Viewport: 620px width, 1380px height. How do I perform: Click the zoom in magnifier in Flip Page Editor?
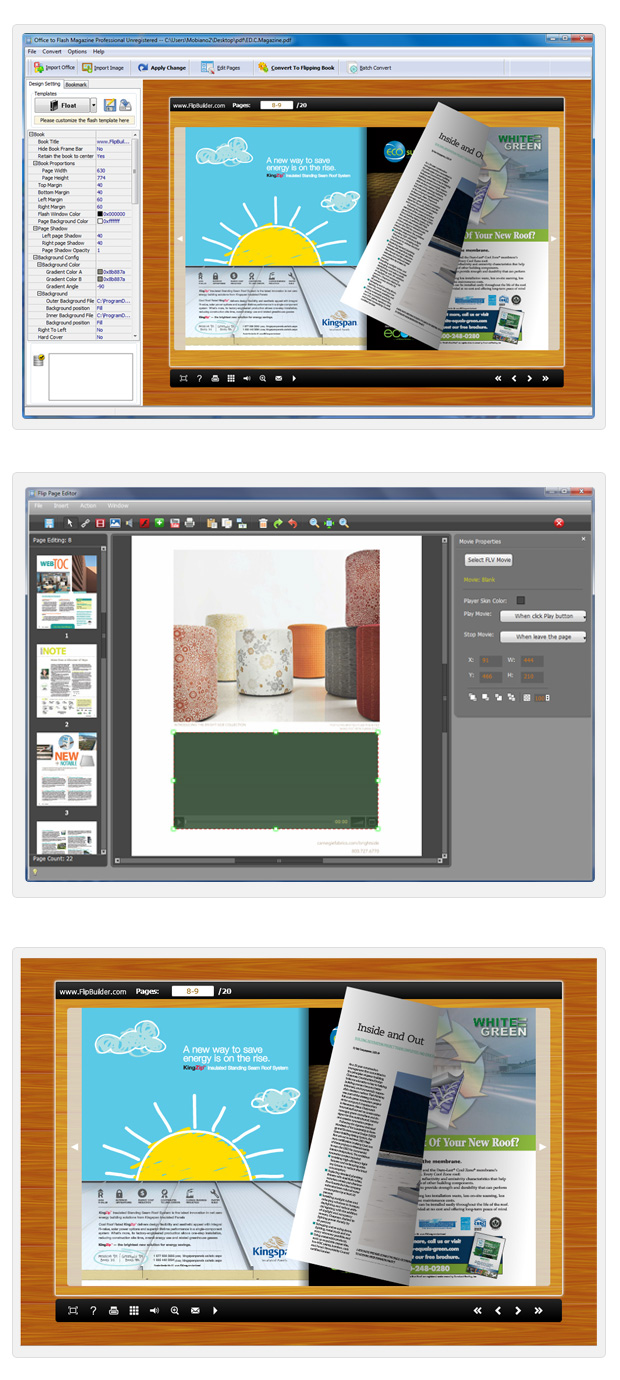tap(344, 523)
